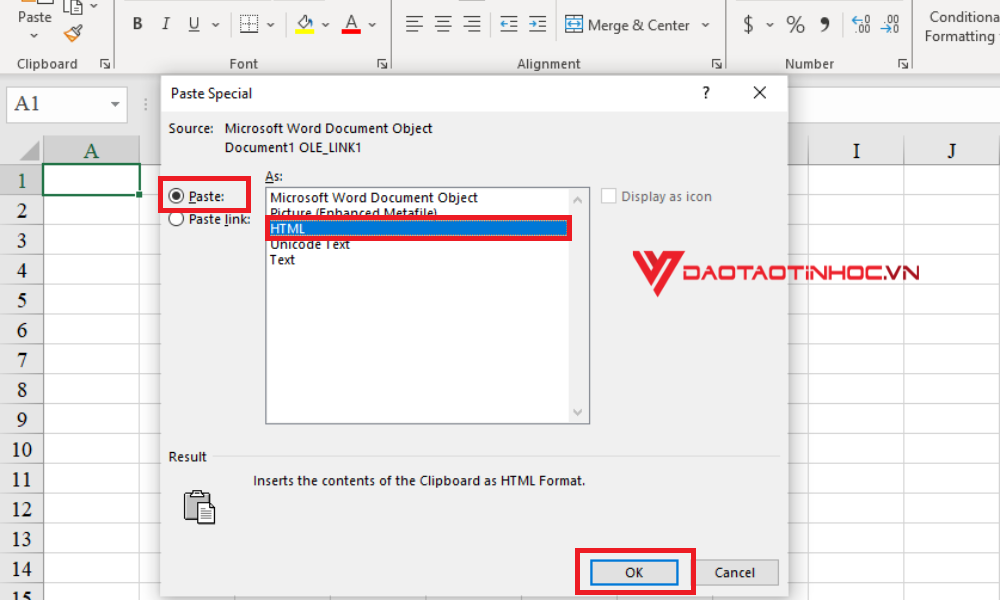
Task: Increase indent
Action: (538, 24)
